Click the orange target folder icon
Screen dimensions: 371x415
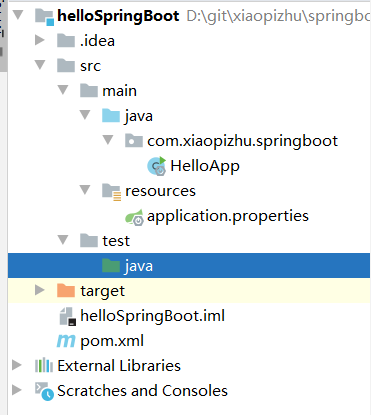tap(66, 291)
